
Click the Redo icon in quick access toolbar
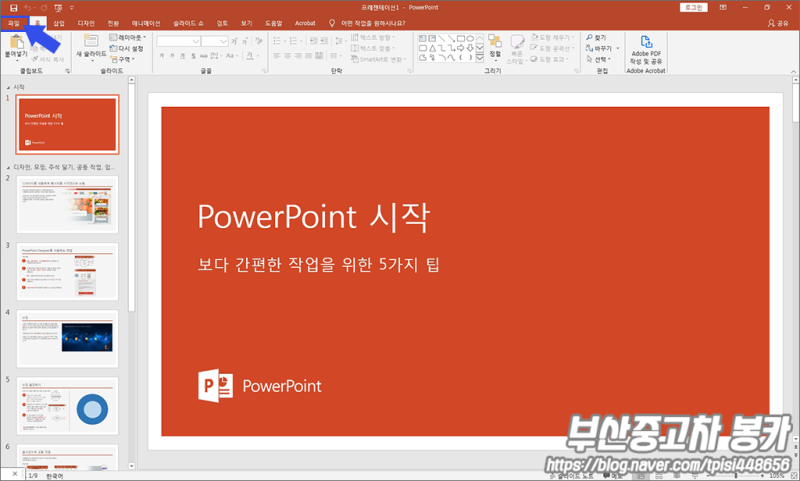(44, 8)
